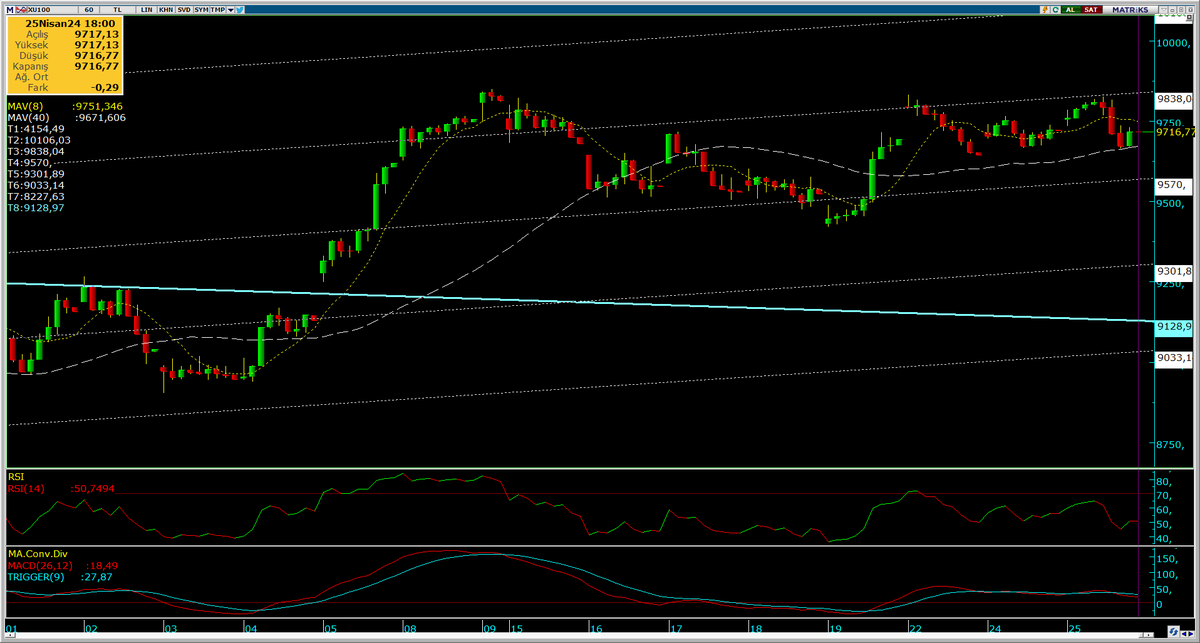Click the RSI(14) indicator value label
Screen dimensions: 1200x643
(x=62, y=488)
